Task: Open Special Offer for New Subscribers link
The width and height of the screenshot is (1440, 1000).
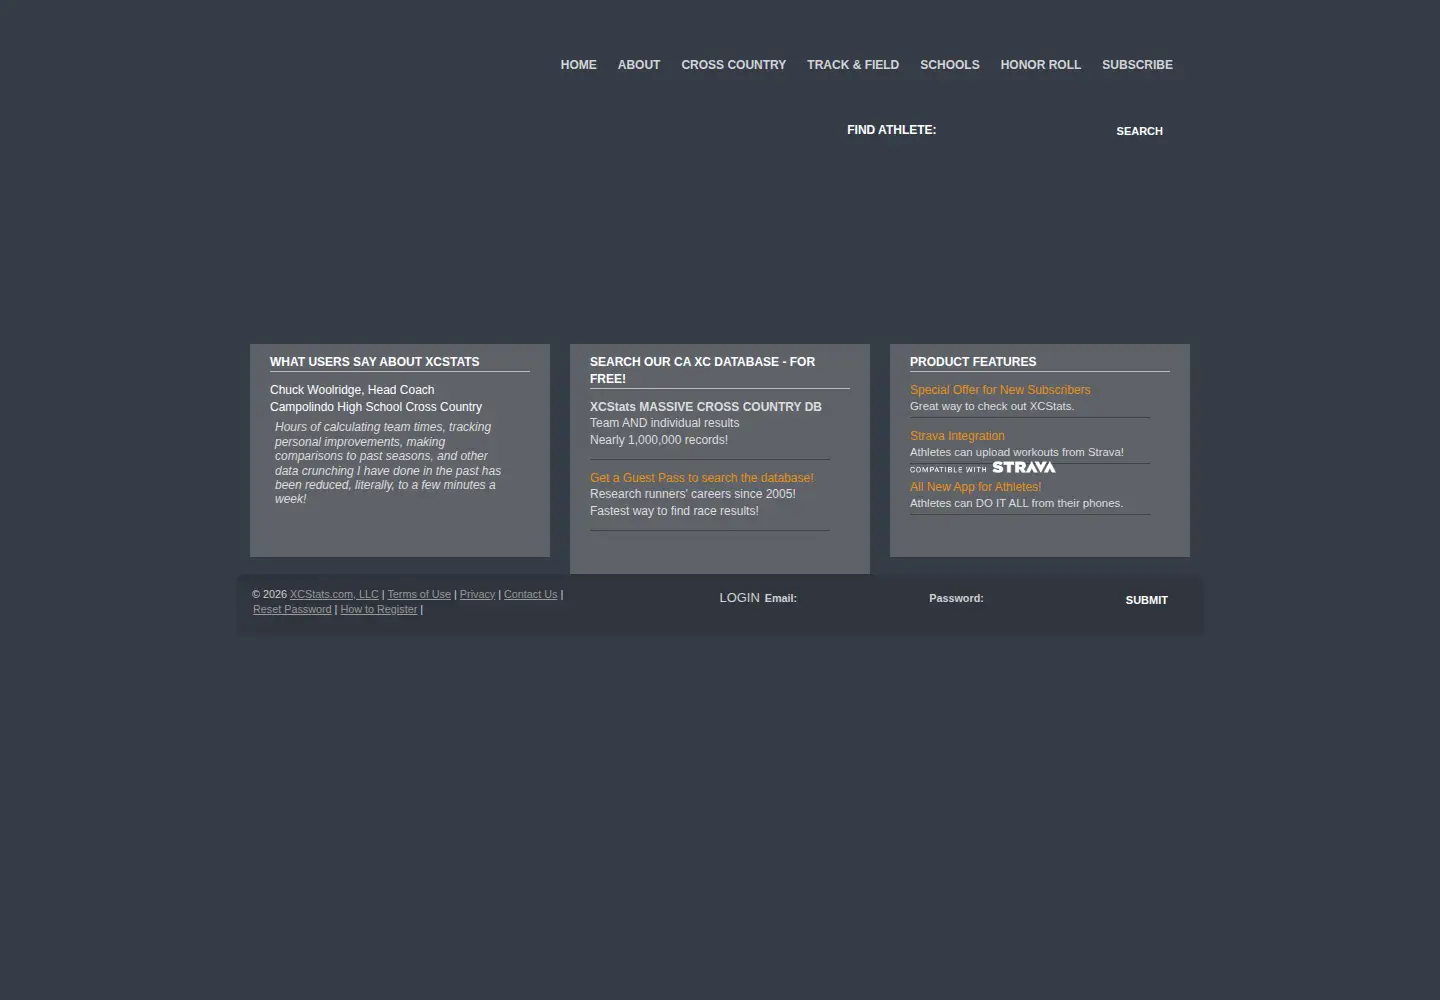Action: [1000, 390]
